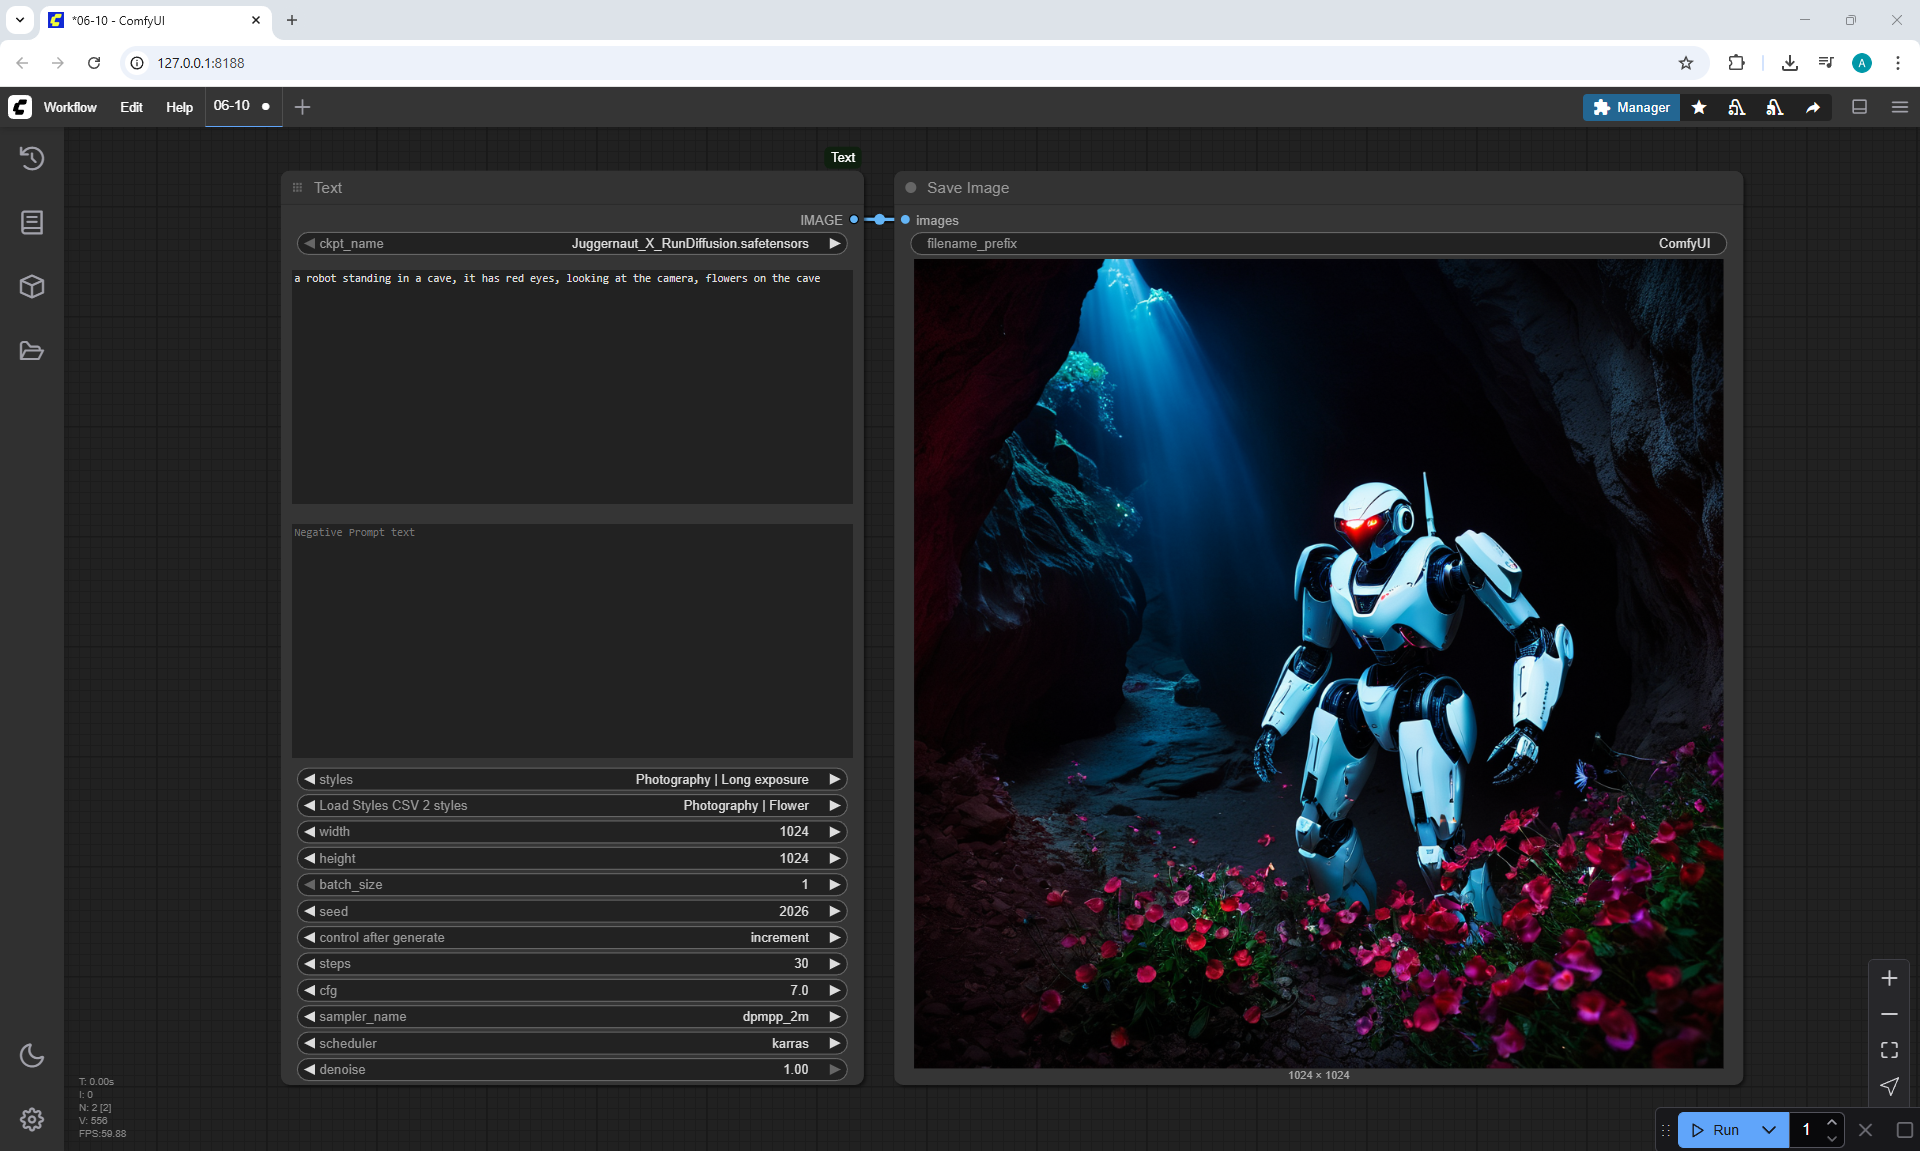Image resolution: width=1920 pixels, height=1151 pixels.
Task: Open the settings gear in sidebar
Action: click(32, 1119)
